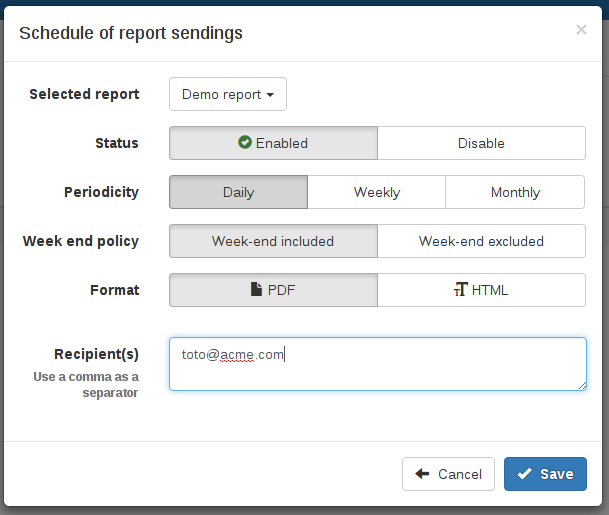The width and height of the screenshot is (609, 515).
Task: Click the text-height icon beside HTML
Action: pyautogui.click(x=460, y=290)
